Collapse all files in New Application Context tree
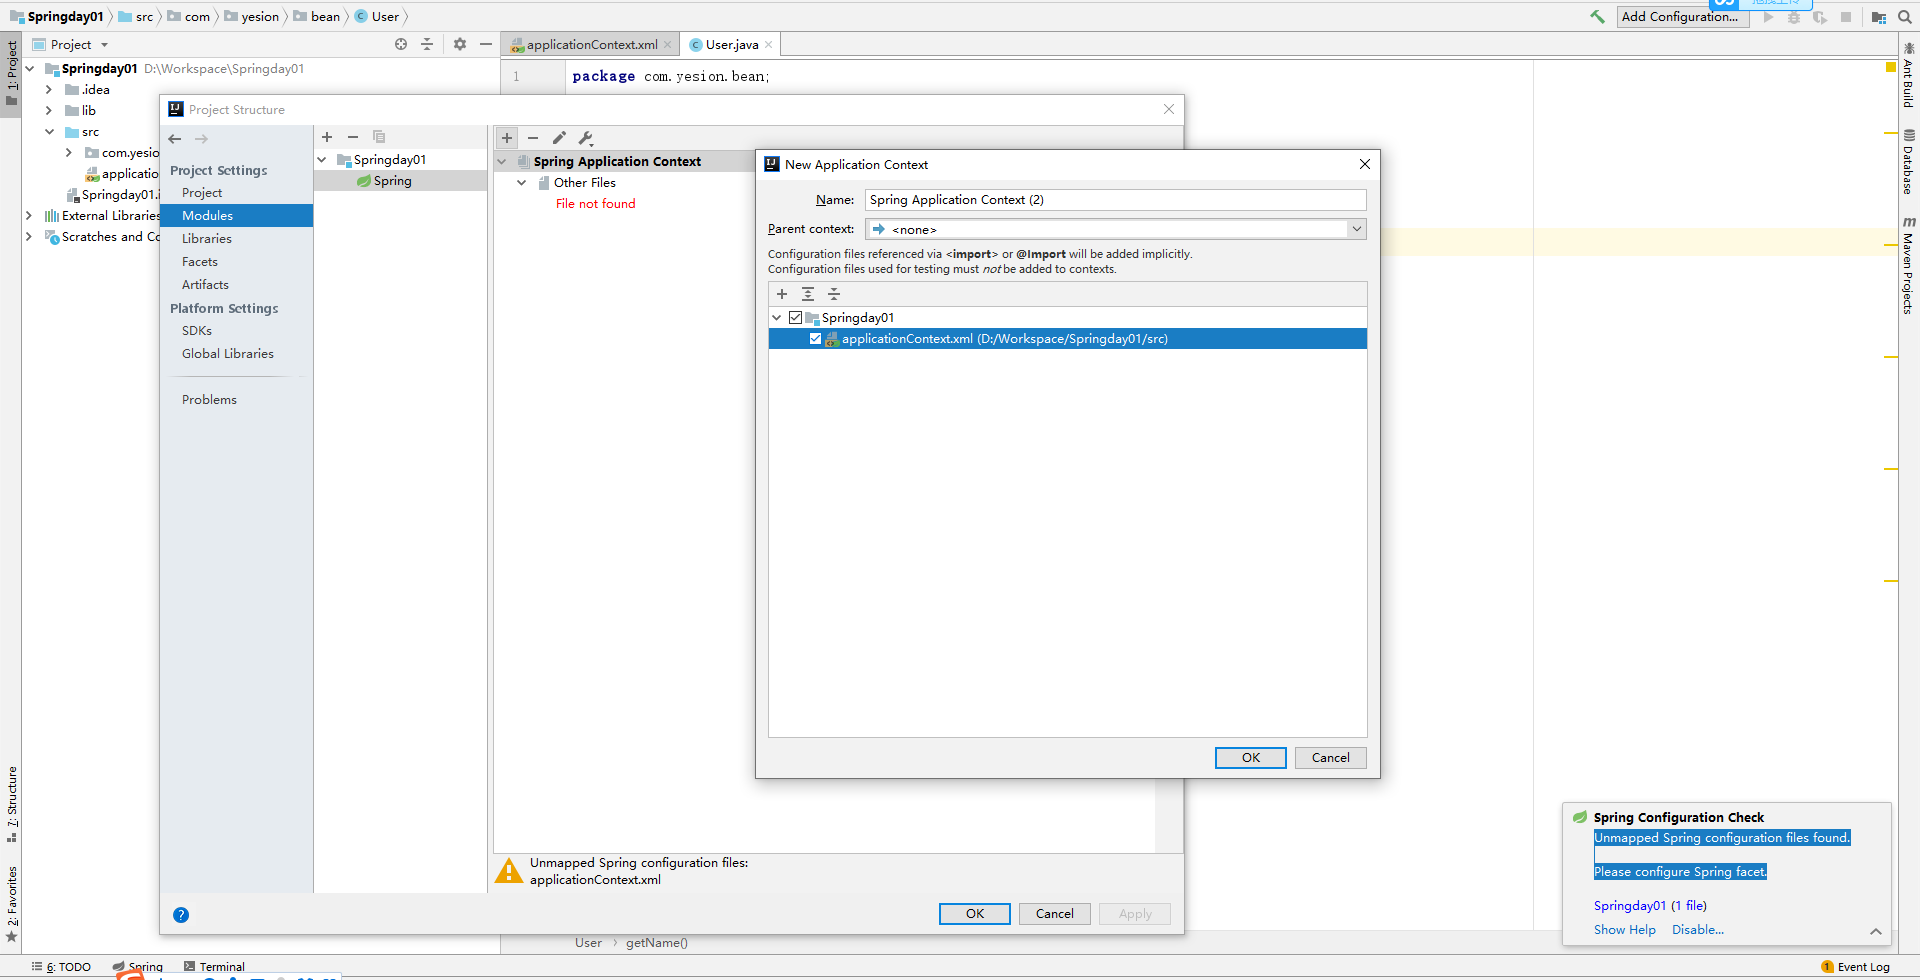 (x=834, y=294)
